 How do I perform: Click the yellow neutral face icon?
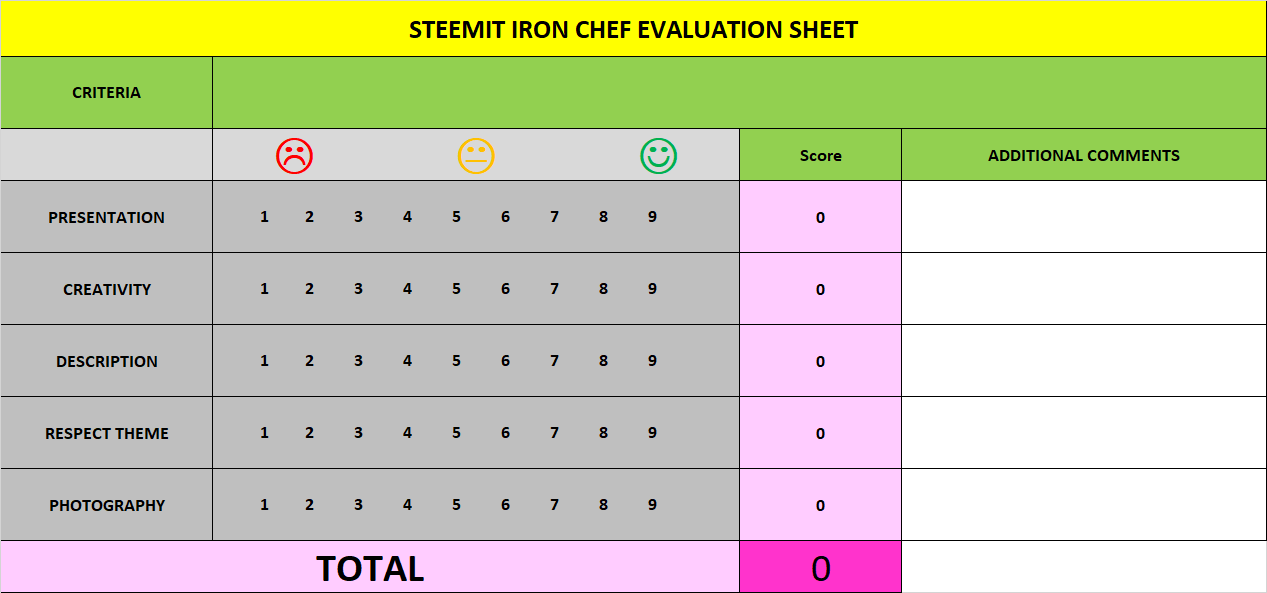coord(476,155)
